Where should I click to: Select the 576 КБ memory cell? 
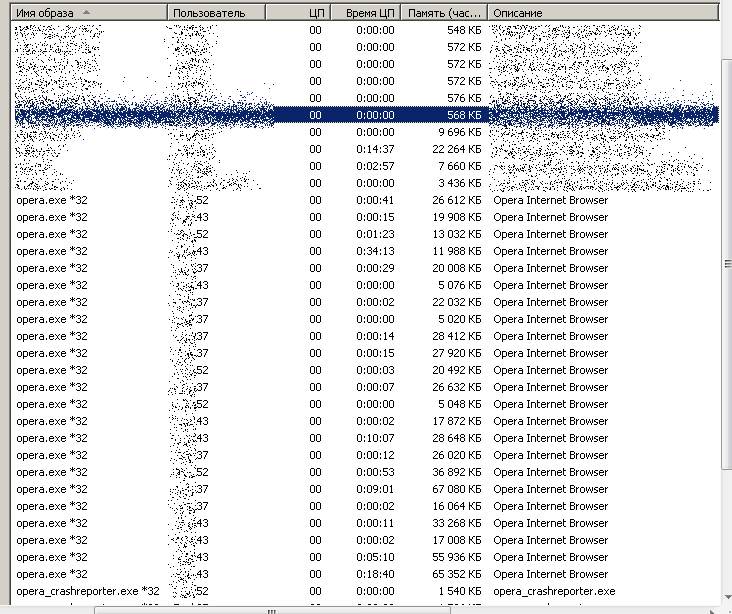464,98
